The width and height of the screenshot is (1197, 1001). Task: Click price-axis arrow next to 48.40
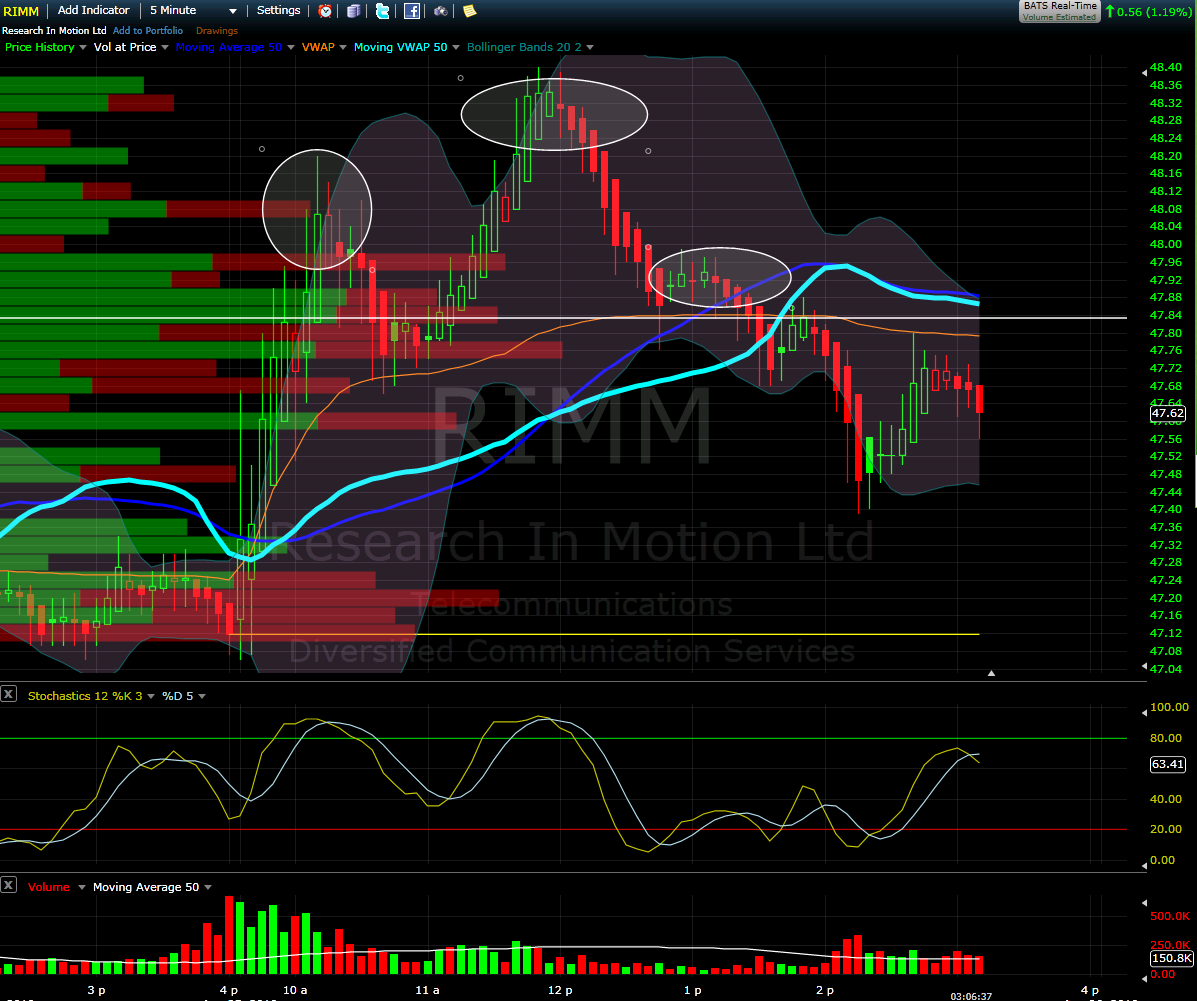click(x=1144, y=73)
